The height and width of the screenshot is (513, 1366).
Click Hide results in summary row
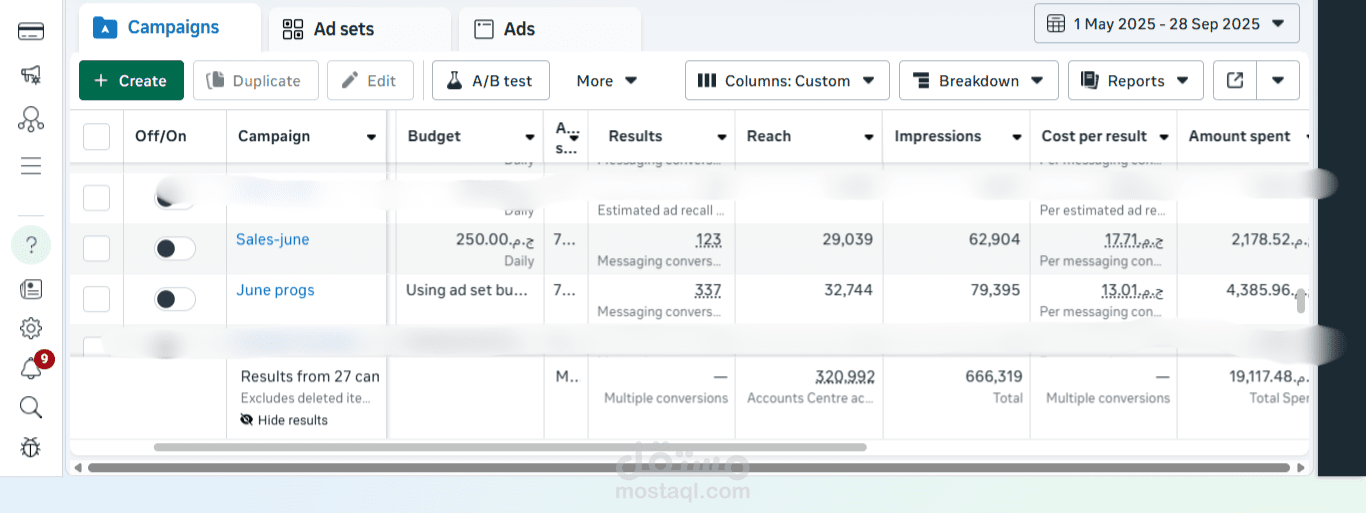click(284, 420)
